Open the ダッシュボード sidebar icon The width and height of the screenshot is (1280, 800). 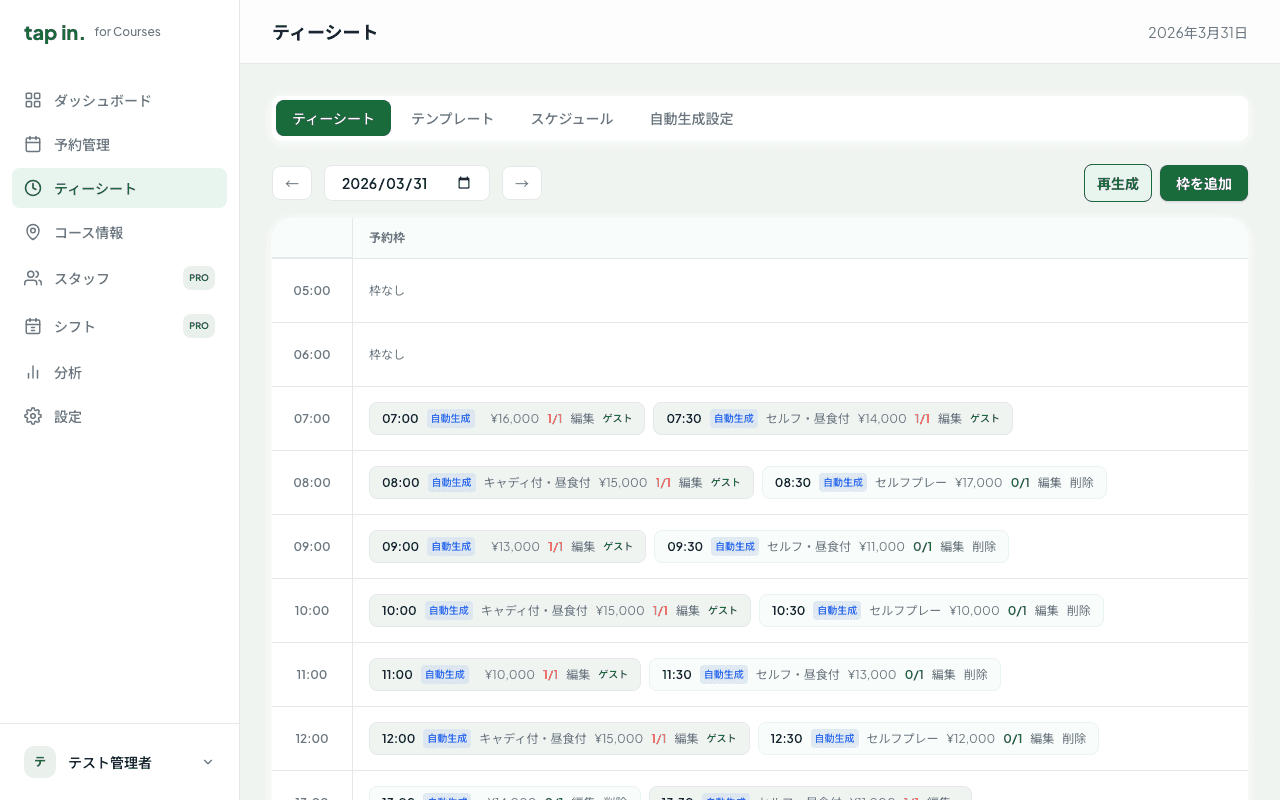click(32, 100)
